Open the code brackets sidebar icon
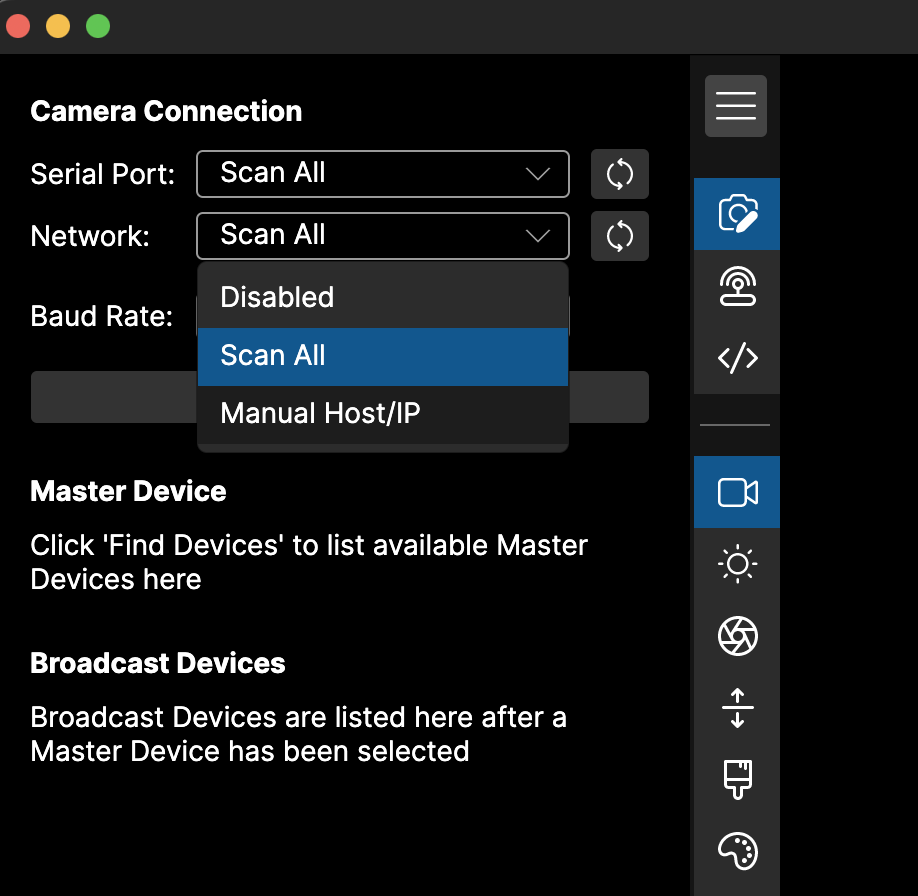918x896 pixels. click(737, 358)
